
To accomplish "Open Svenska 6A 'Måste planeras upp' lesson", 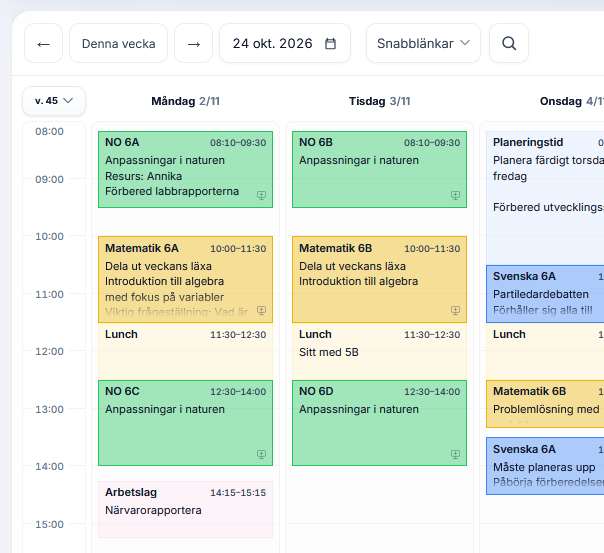I will click(545, 466).
